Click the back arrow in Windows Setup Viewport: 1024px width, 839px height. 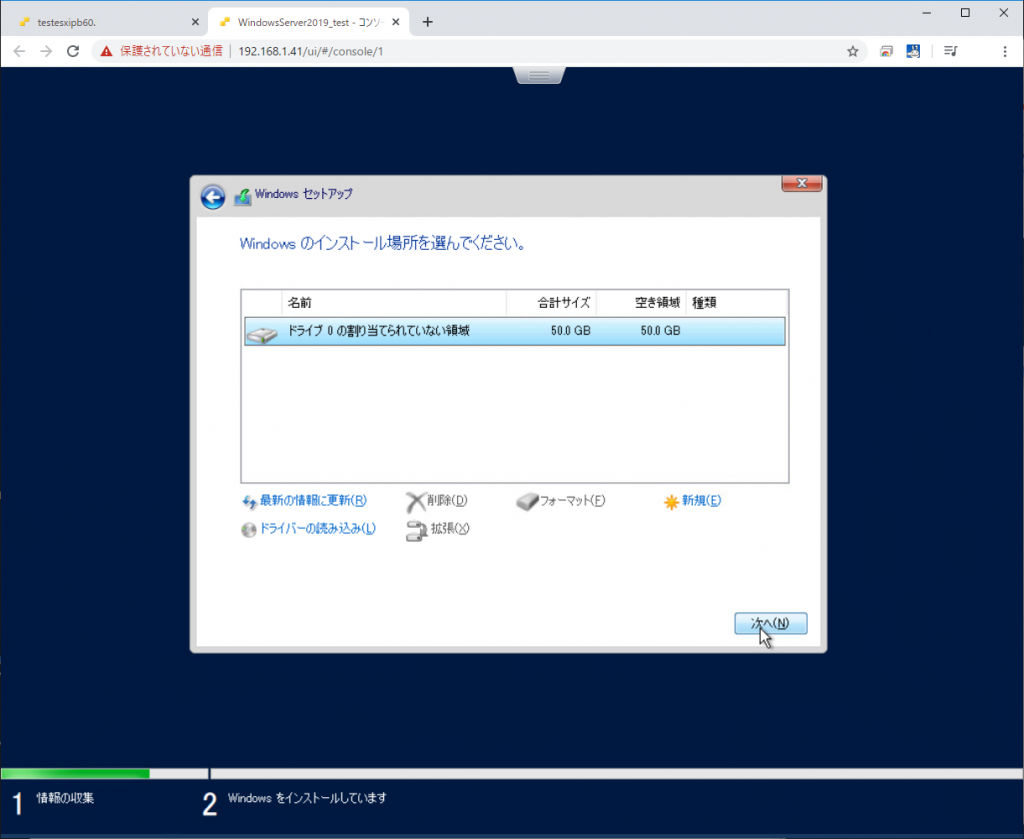point(213,197)
